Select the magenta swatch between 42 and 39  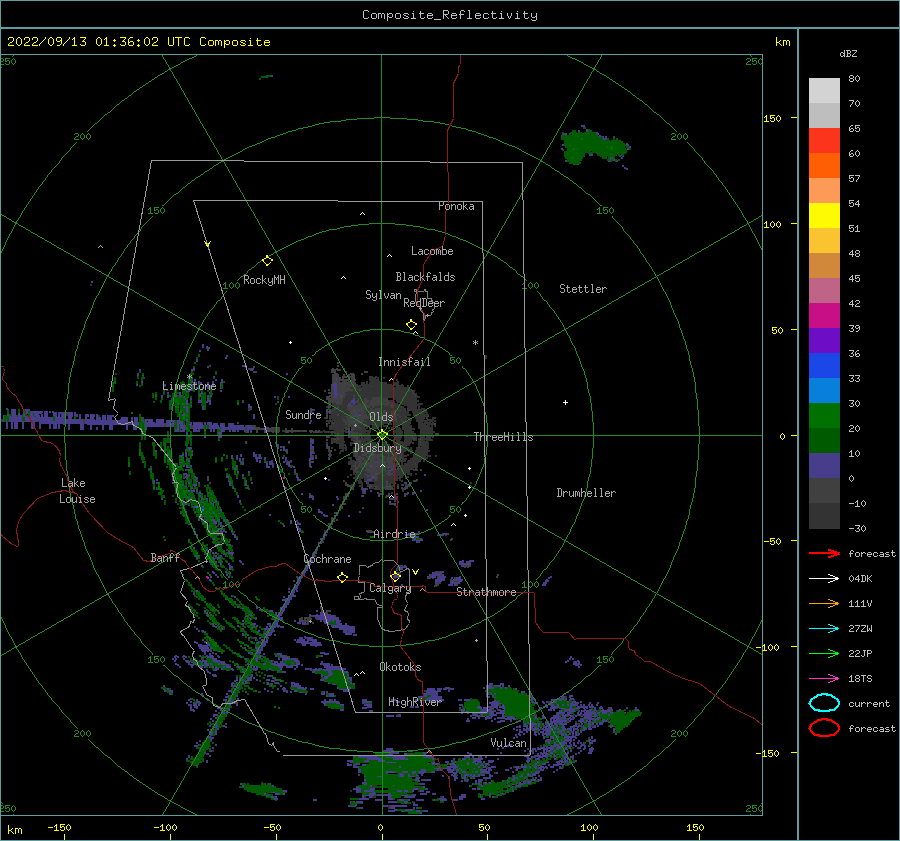tap(824, 316)
